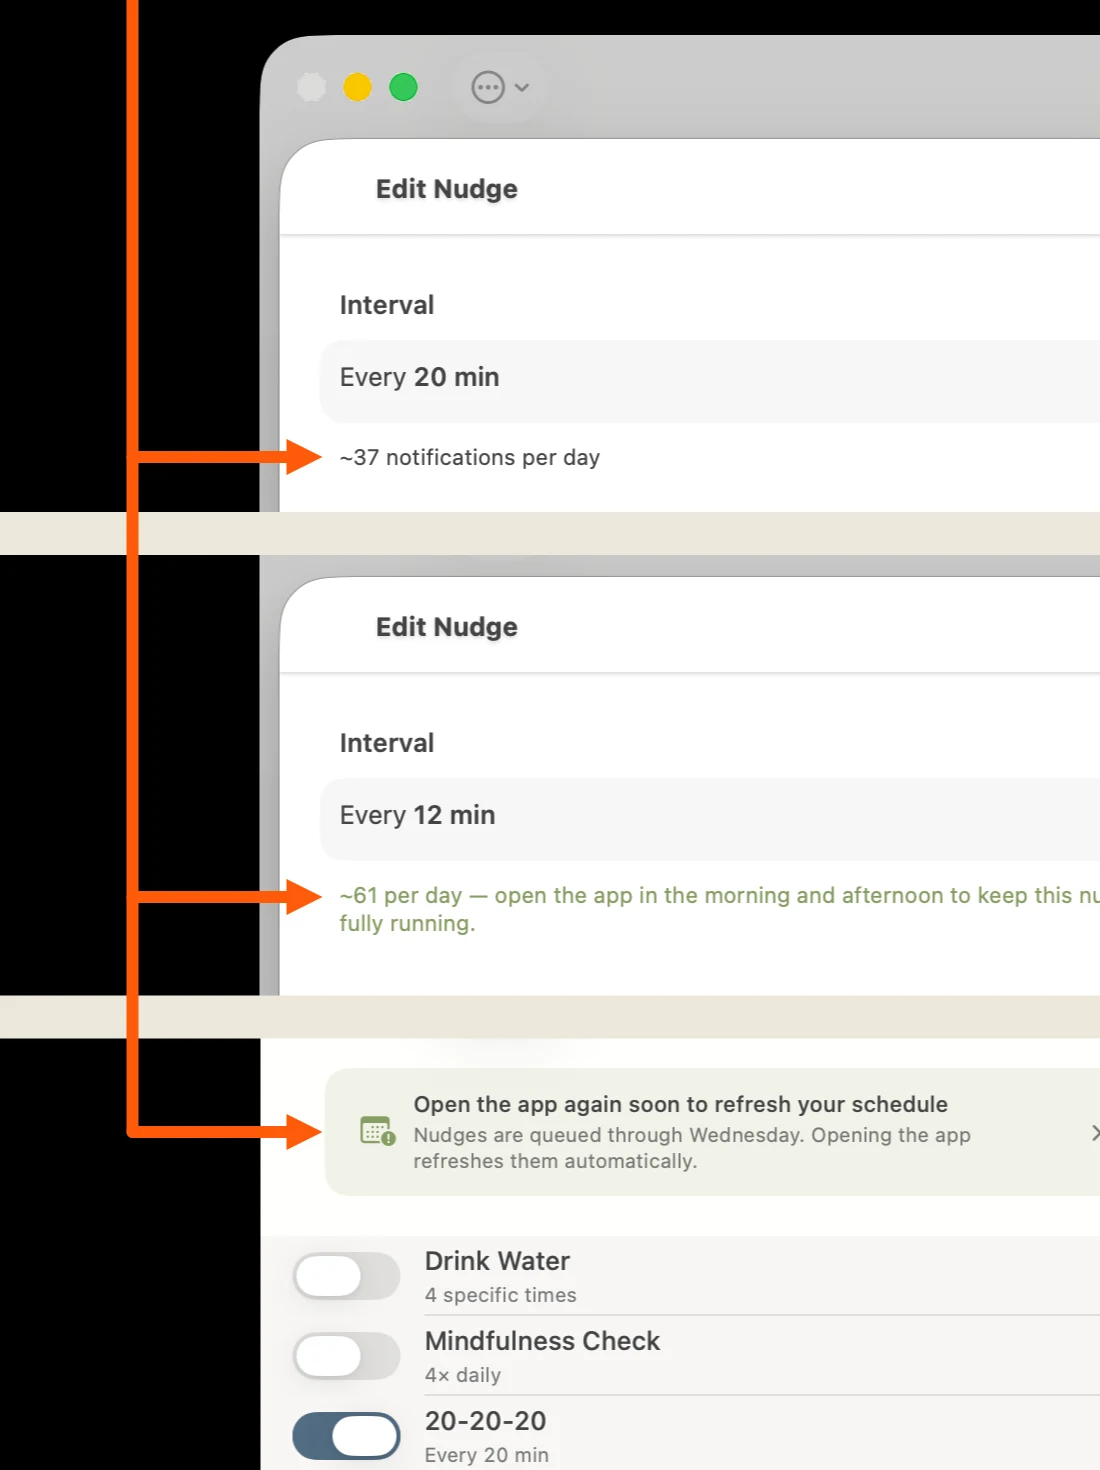Click the yellow minimize window button
The width and height of the screenshot is (1100, 1470).
tap(357, 88)
